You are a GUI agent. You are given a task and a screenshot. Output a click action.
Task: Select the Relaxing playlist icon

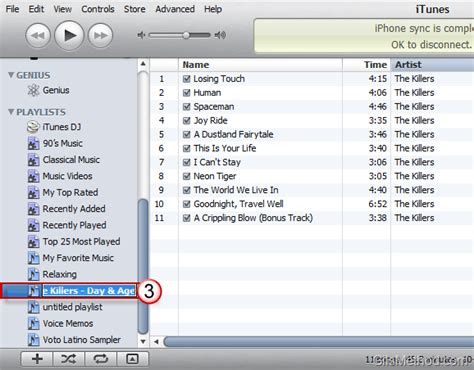(33, 274)
